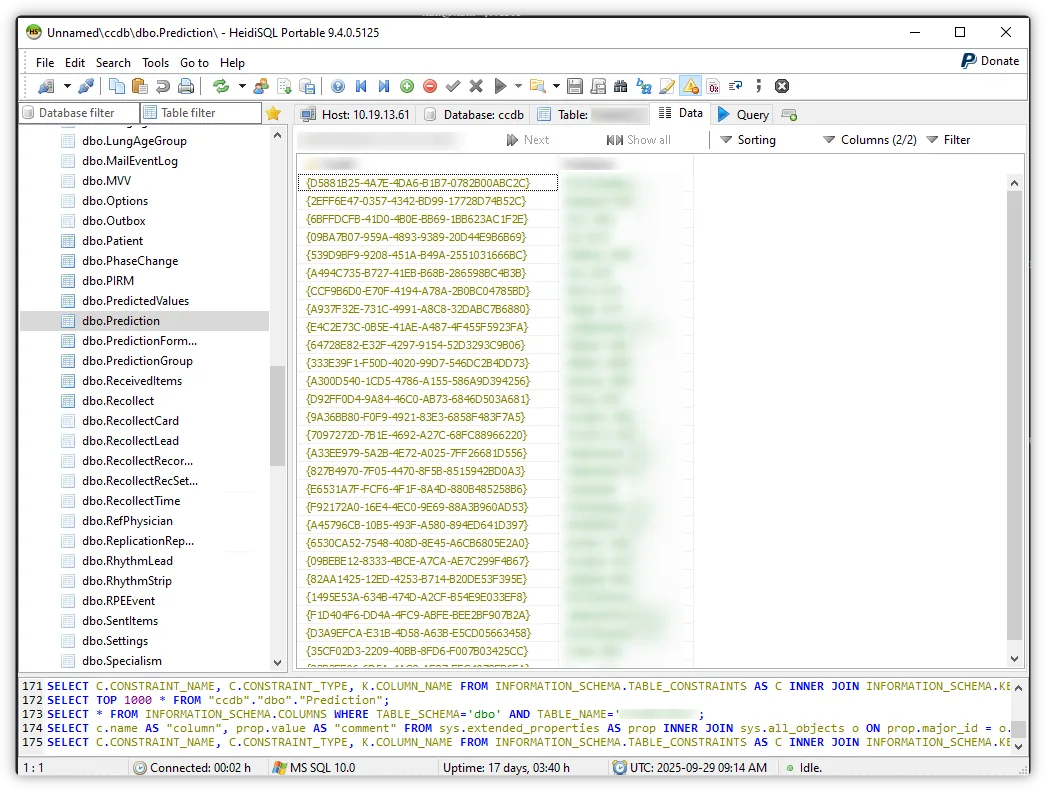Switch to the Data tab
The width and height of the screenshot is (1046, 791).
(x=680, y=113)
